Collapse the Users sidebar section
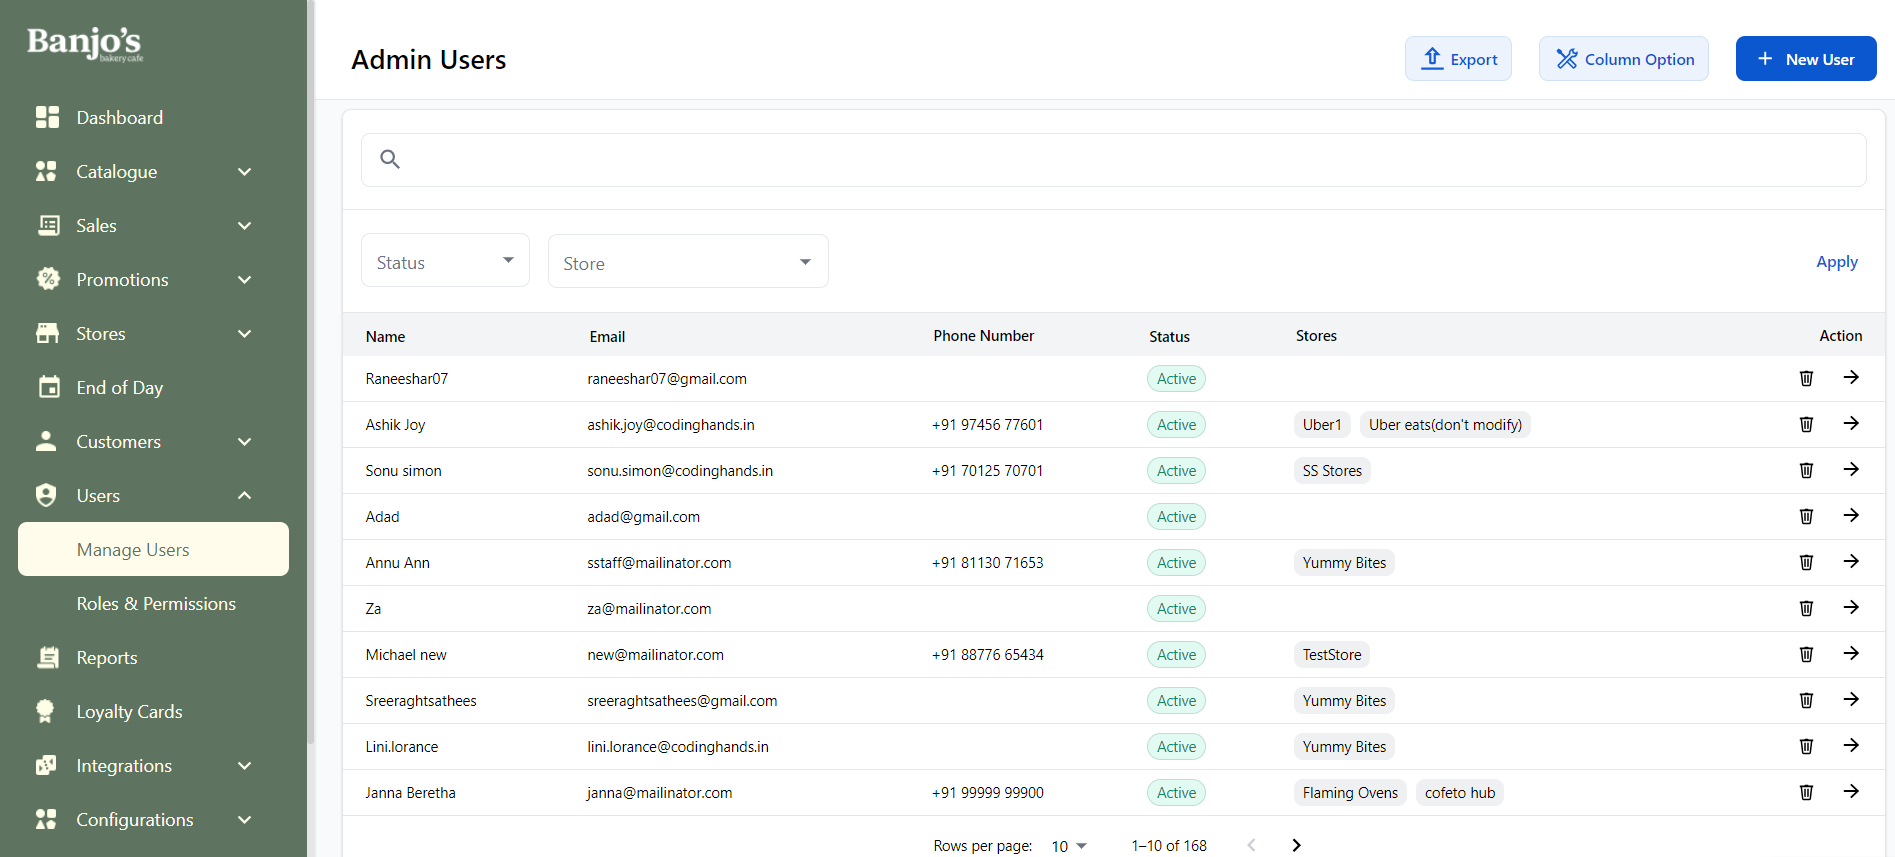The image size is (1895, 857). pos(244,496)
